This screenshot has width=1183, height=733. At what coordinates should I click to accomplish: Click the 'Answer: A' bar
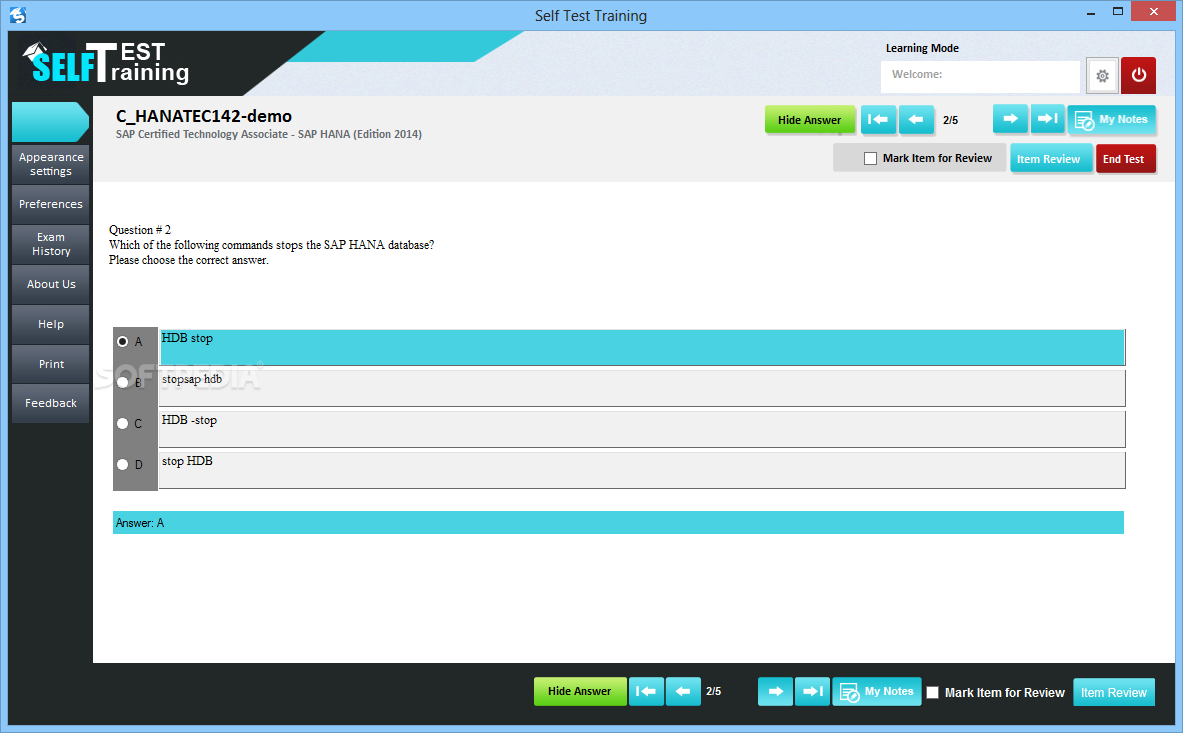pyautogui.click(x=618, y=523)
